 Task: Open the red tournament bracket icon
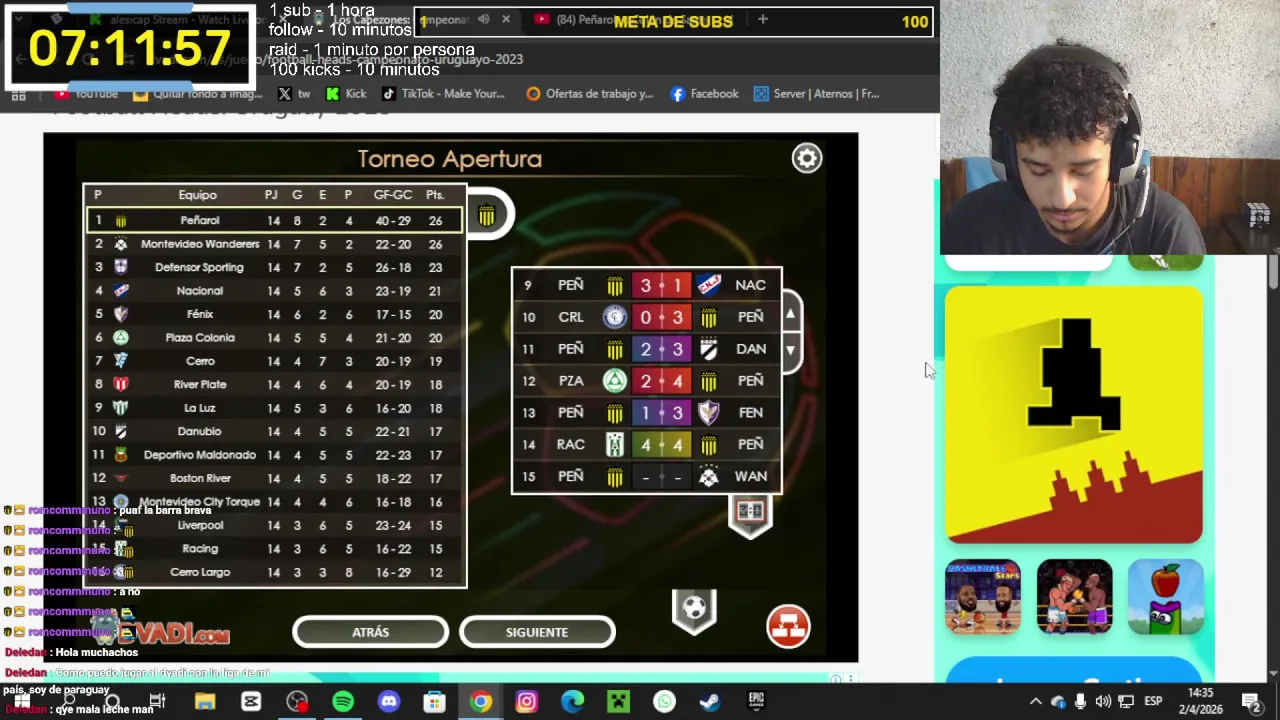click(x=788, y=627)
